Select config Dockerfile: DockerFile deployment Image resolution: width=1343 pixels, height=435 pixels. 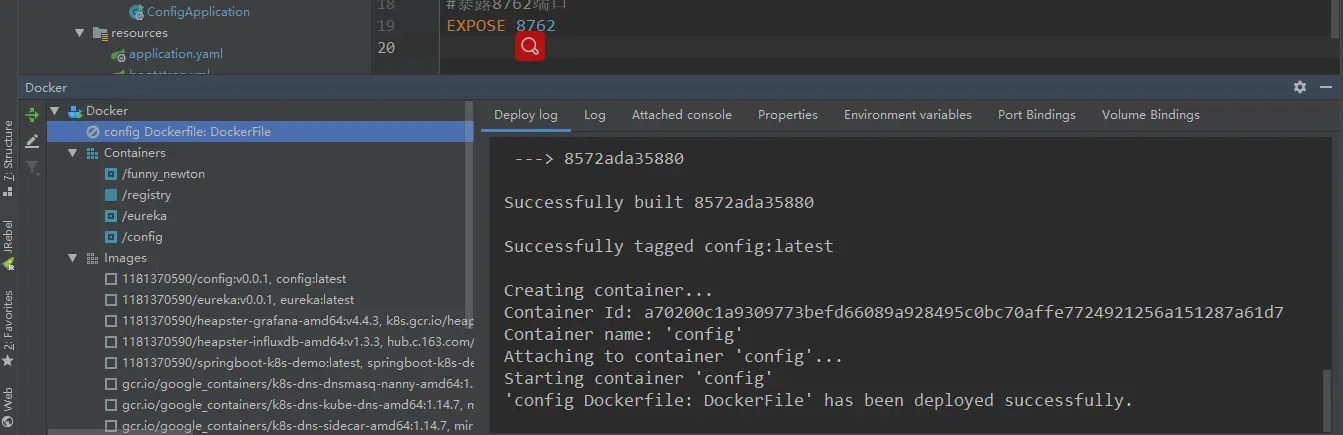tap(186, 132)
